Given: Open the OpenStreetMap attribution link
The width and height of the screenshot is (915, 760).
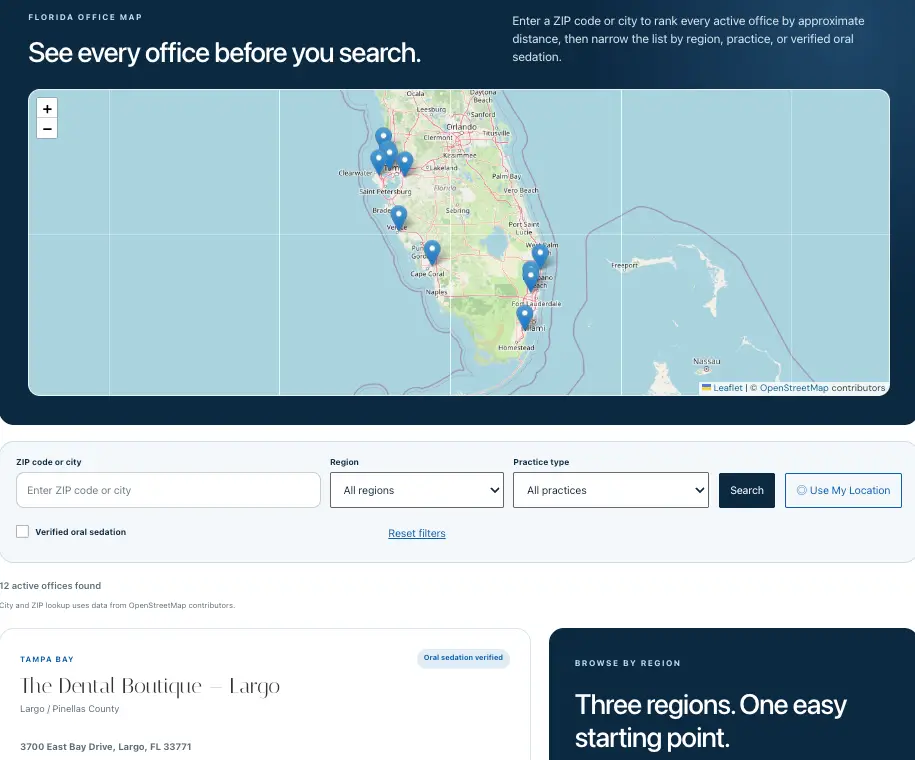Looking at the screenshot, I should [794, 388].
